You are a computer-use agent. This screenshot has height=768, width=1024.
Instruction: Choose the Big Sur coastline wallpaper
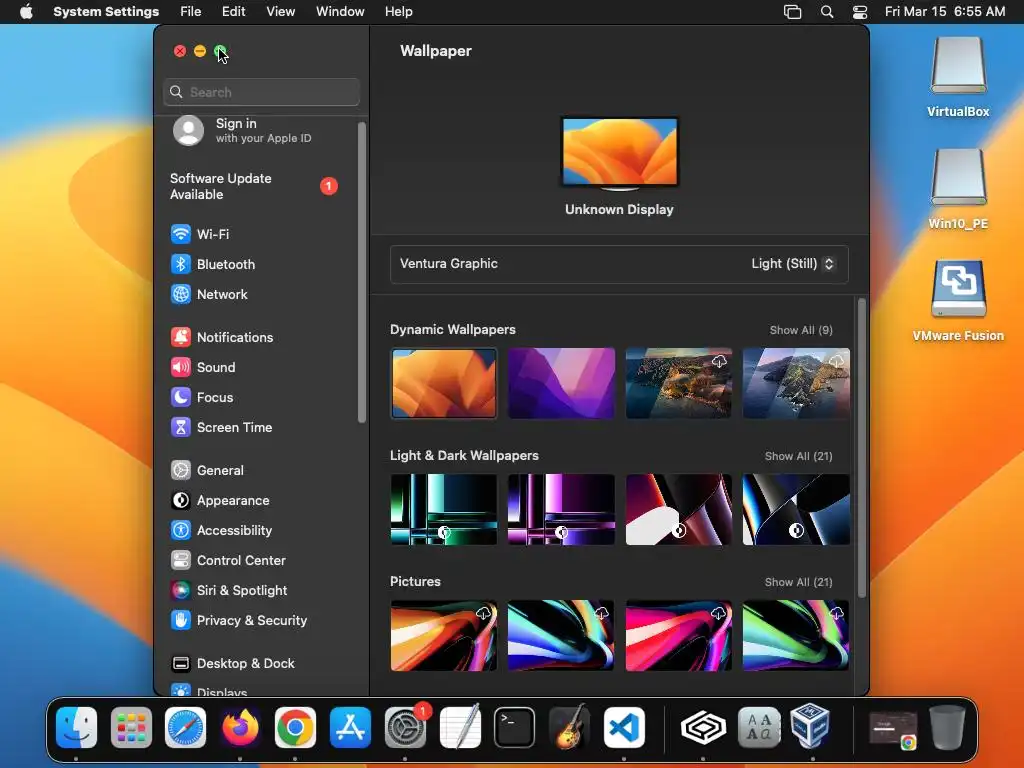[679, 383]
